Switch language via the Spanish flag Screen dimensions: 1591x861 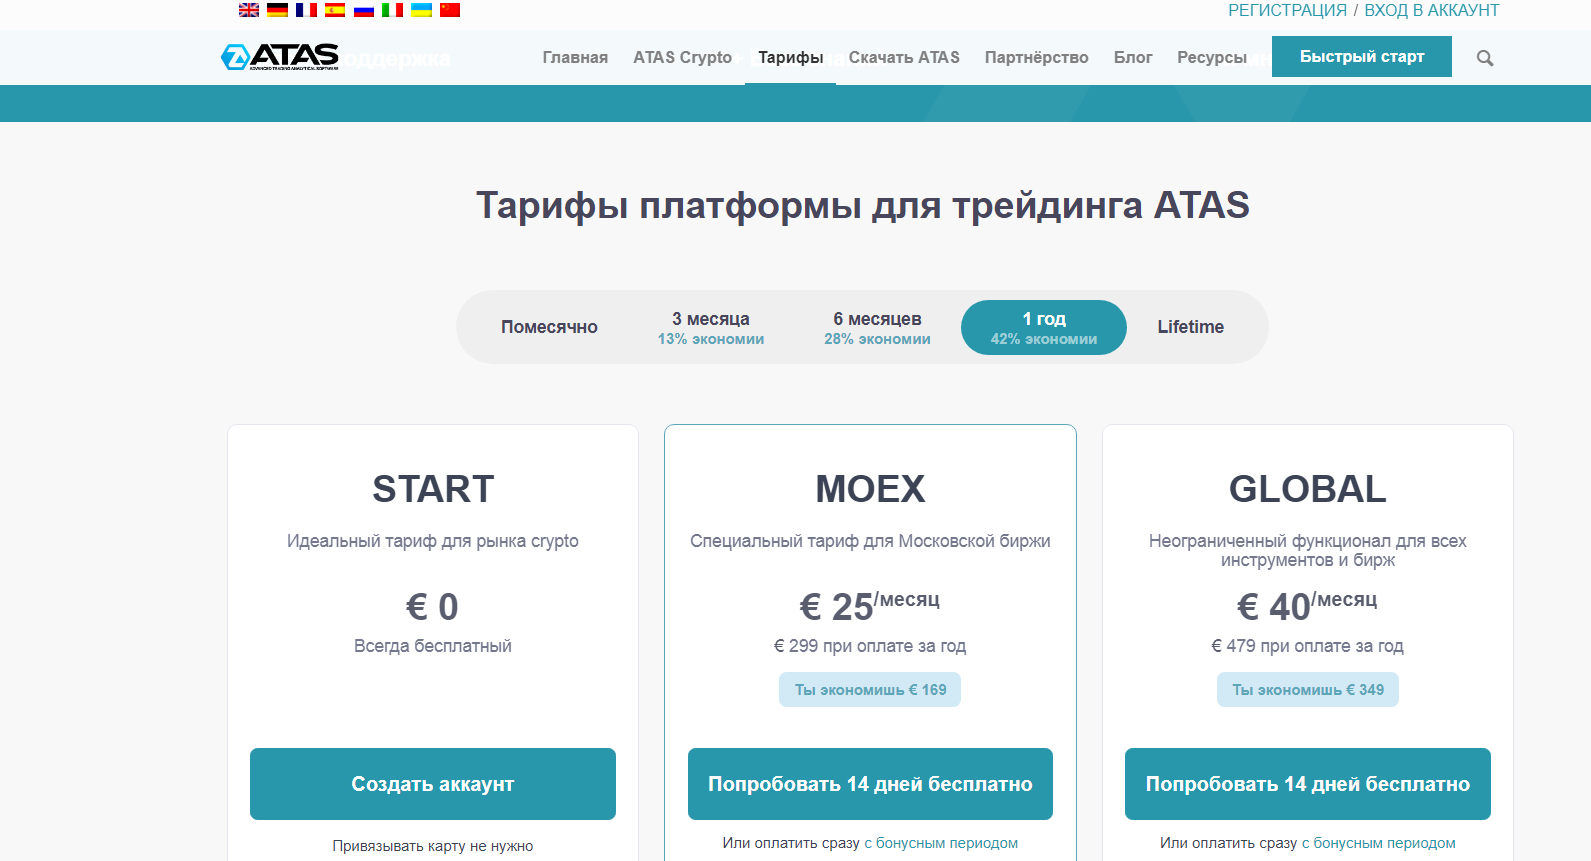tap(335, 10)
